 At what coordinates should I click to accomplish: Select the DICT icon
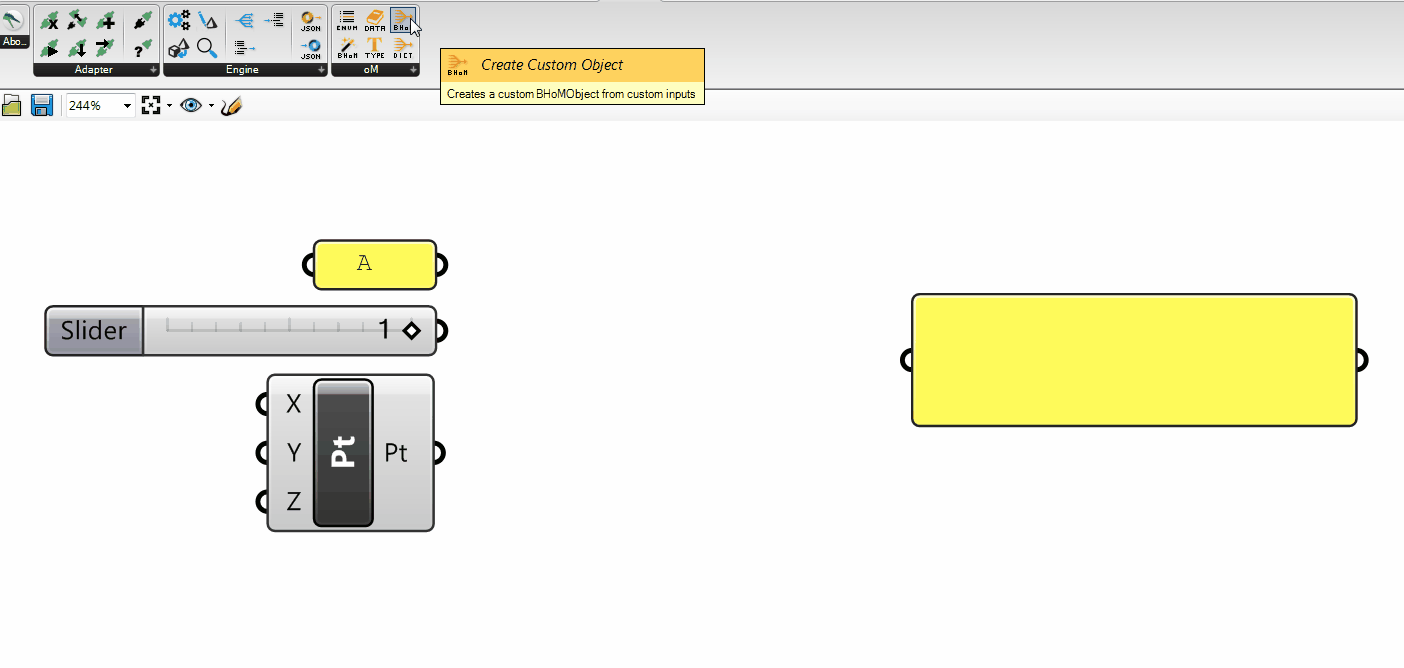coord(403,48)
